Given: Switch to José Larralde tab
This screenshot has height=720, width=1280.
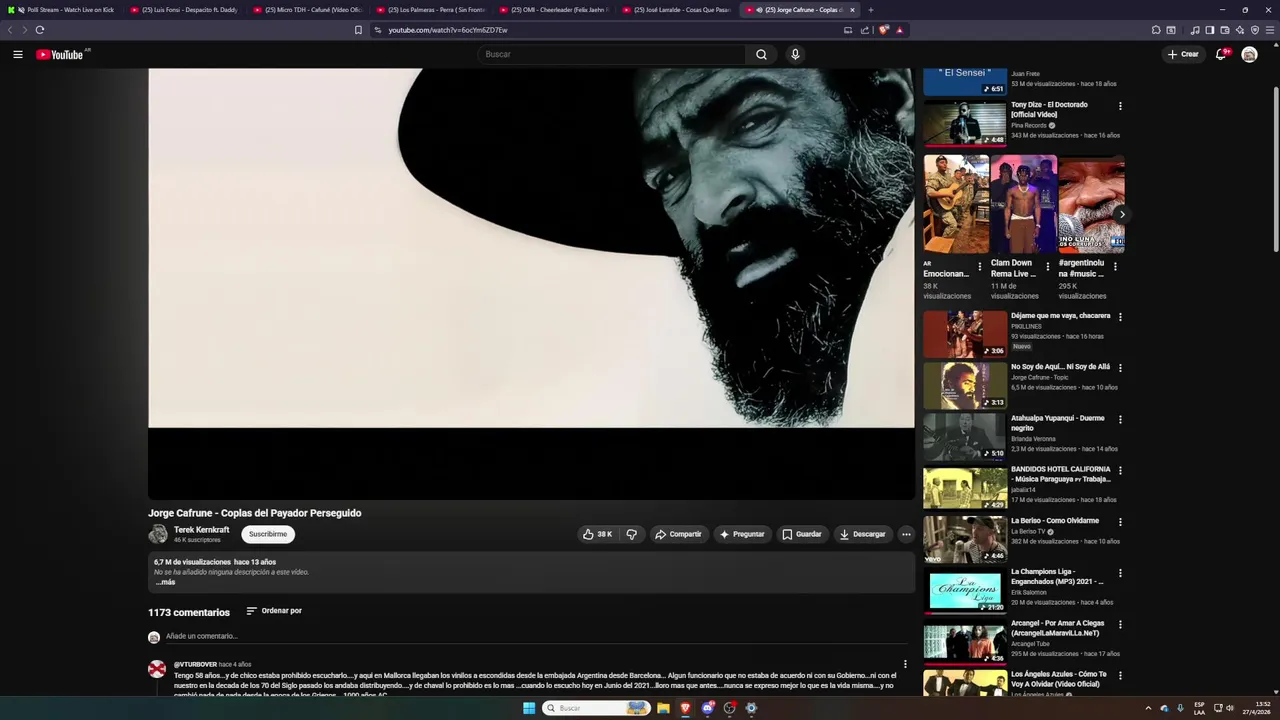Looking at the screenshot, I should [x=676, y=10].
